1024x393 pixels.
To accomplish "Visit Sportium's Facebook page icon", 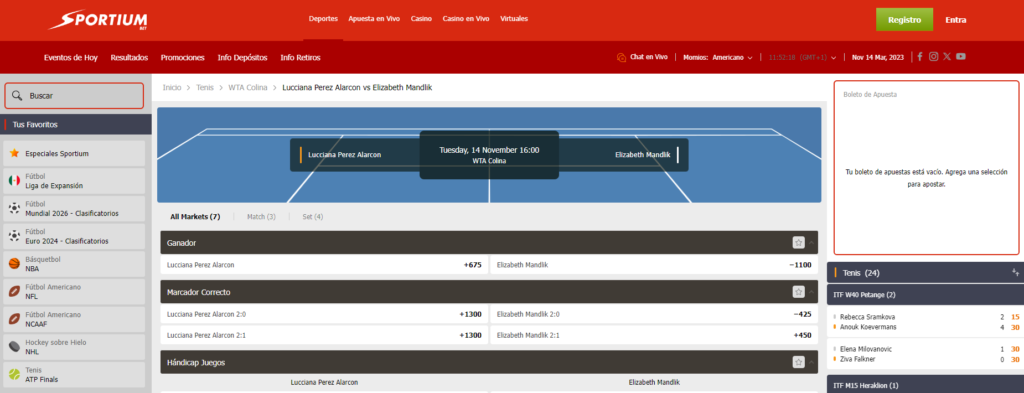I will click(920, 57).
